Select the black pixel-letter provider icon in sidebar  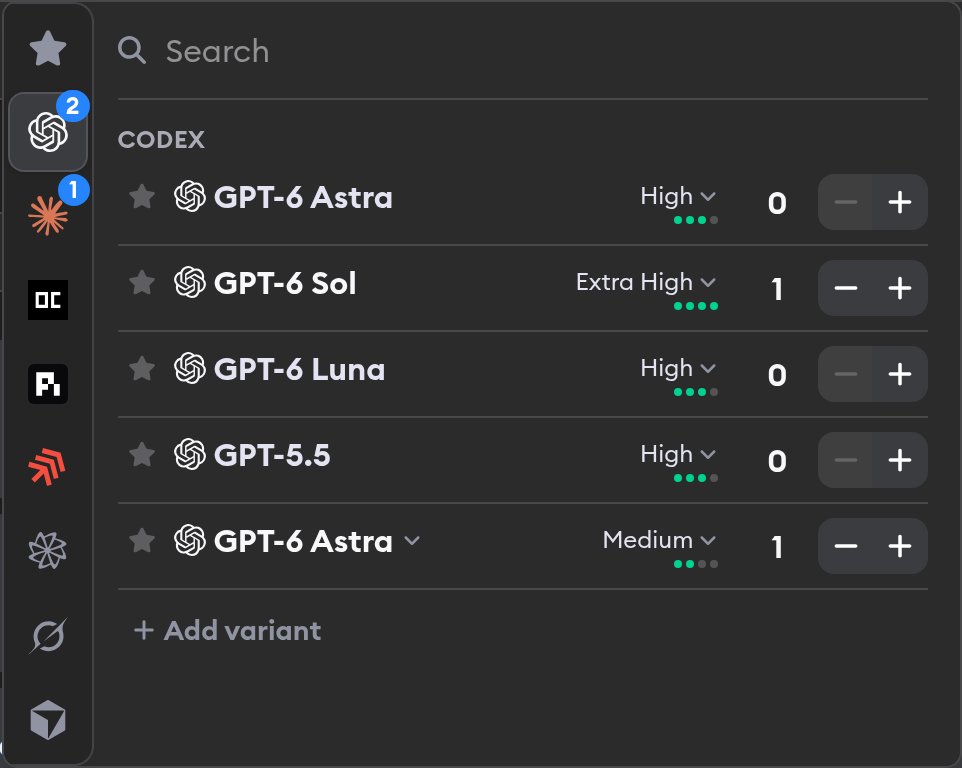[x=48, y=384]
